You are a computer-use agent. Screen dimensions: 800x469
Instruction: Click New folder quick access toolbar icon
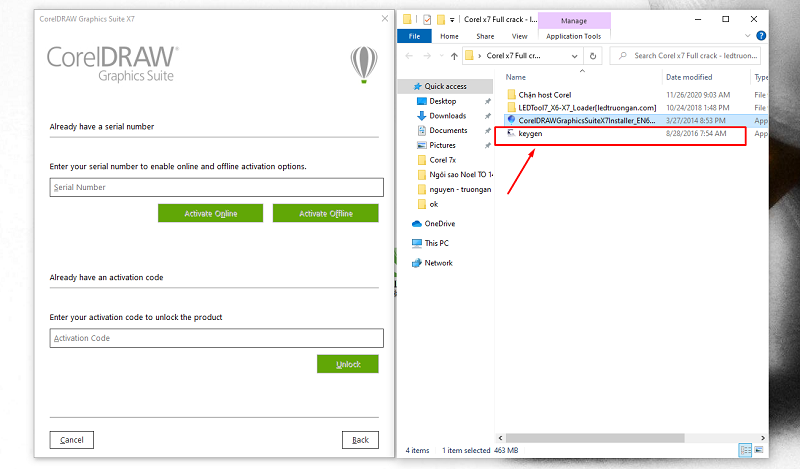(440, 20)
